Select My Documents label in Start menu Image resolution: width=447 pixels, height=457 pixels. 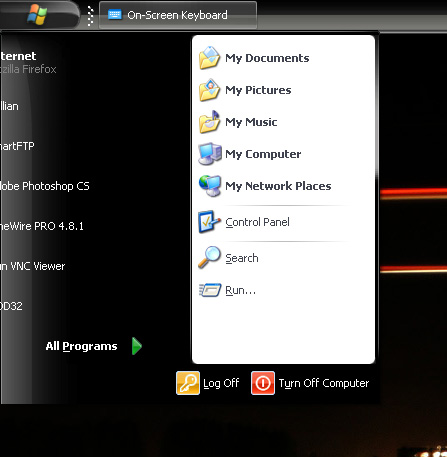click(x=267, y=58)
